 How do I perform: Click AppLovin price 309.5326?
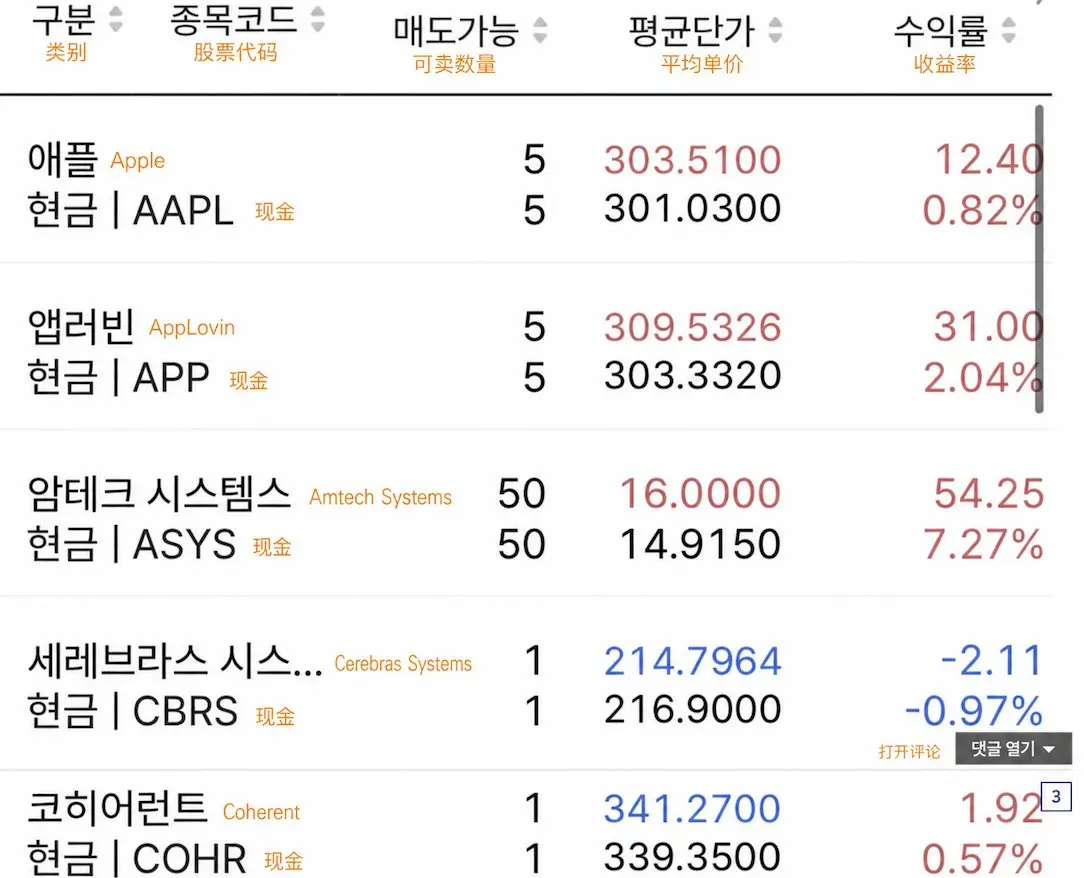tap(693, 327)
